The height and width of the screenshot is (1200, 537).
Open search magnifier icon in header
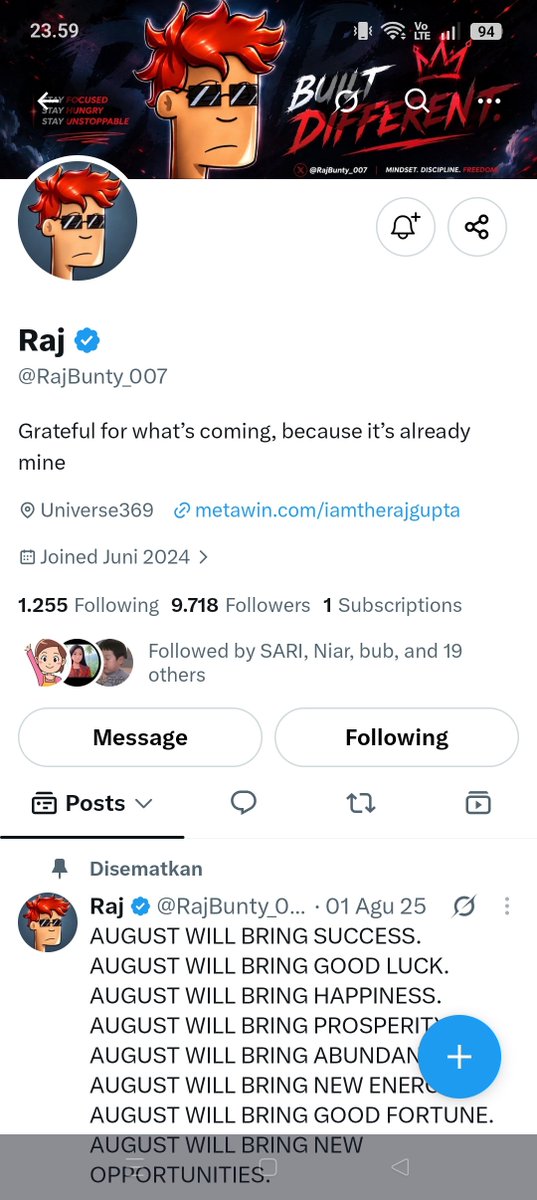[417, 100]
